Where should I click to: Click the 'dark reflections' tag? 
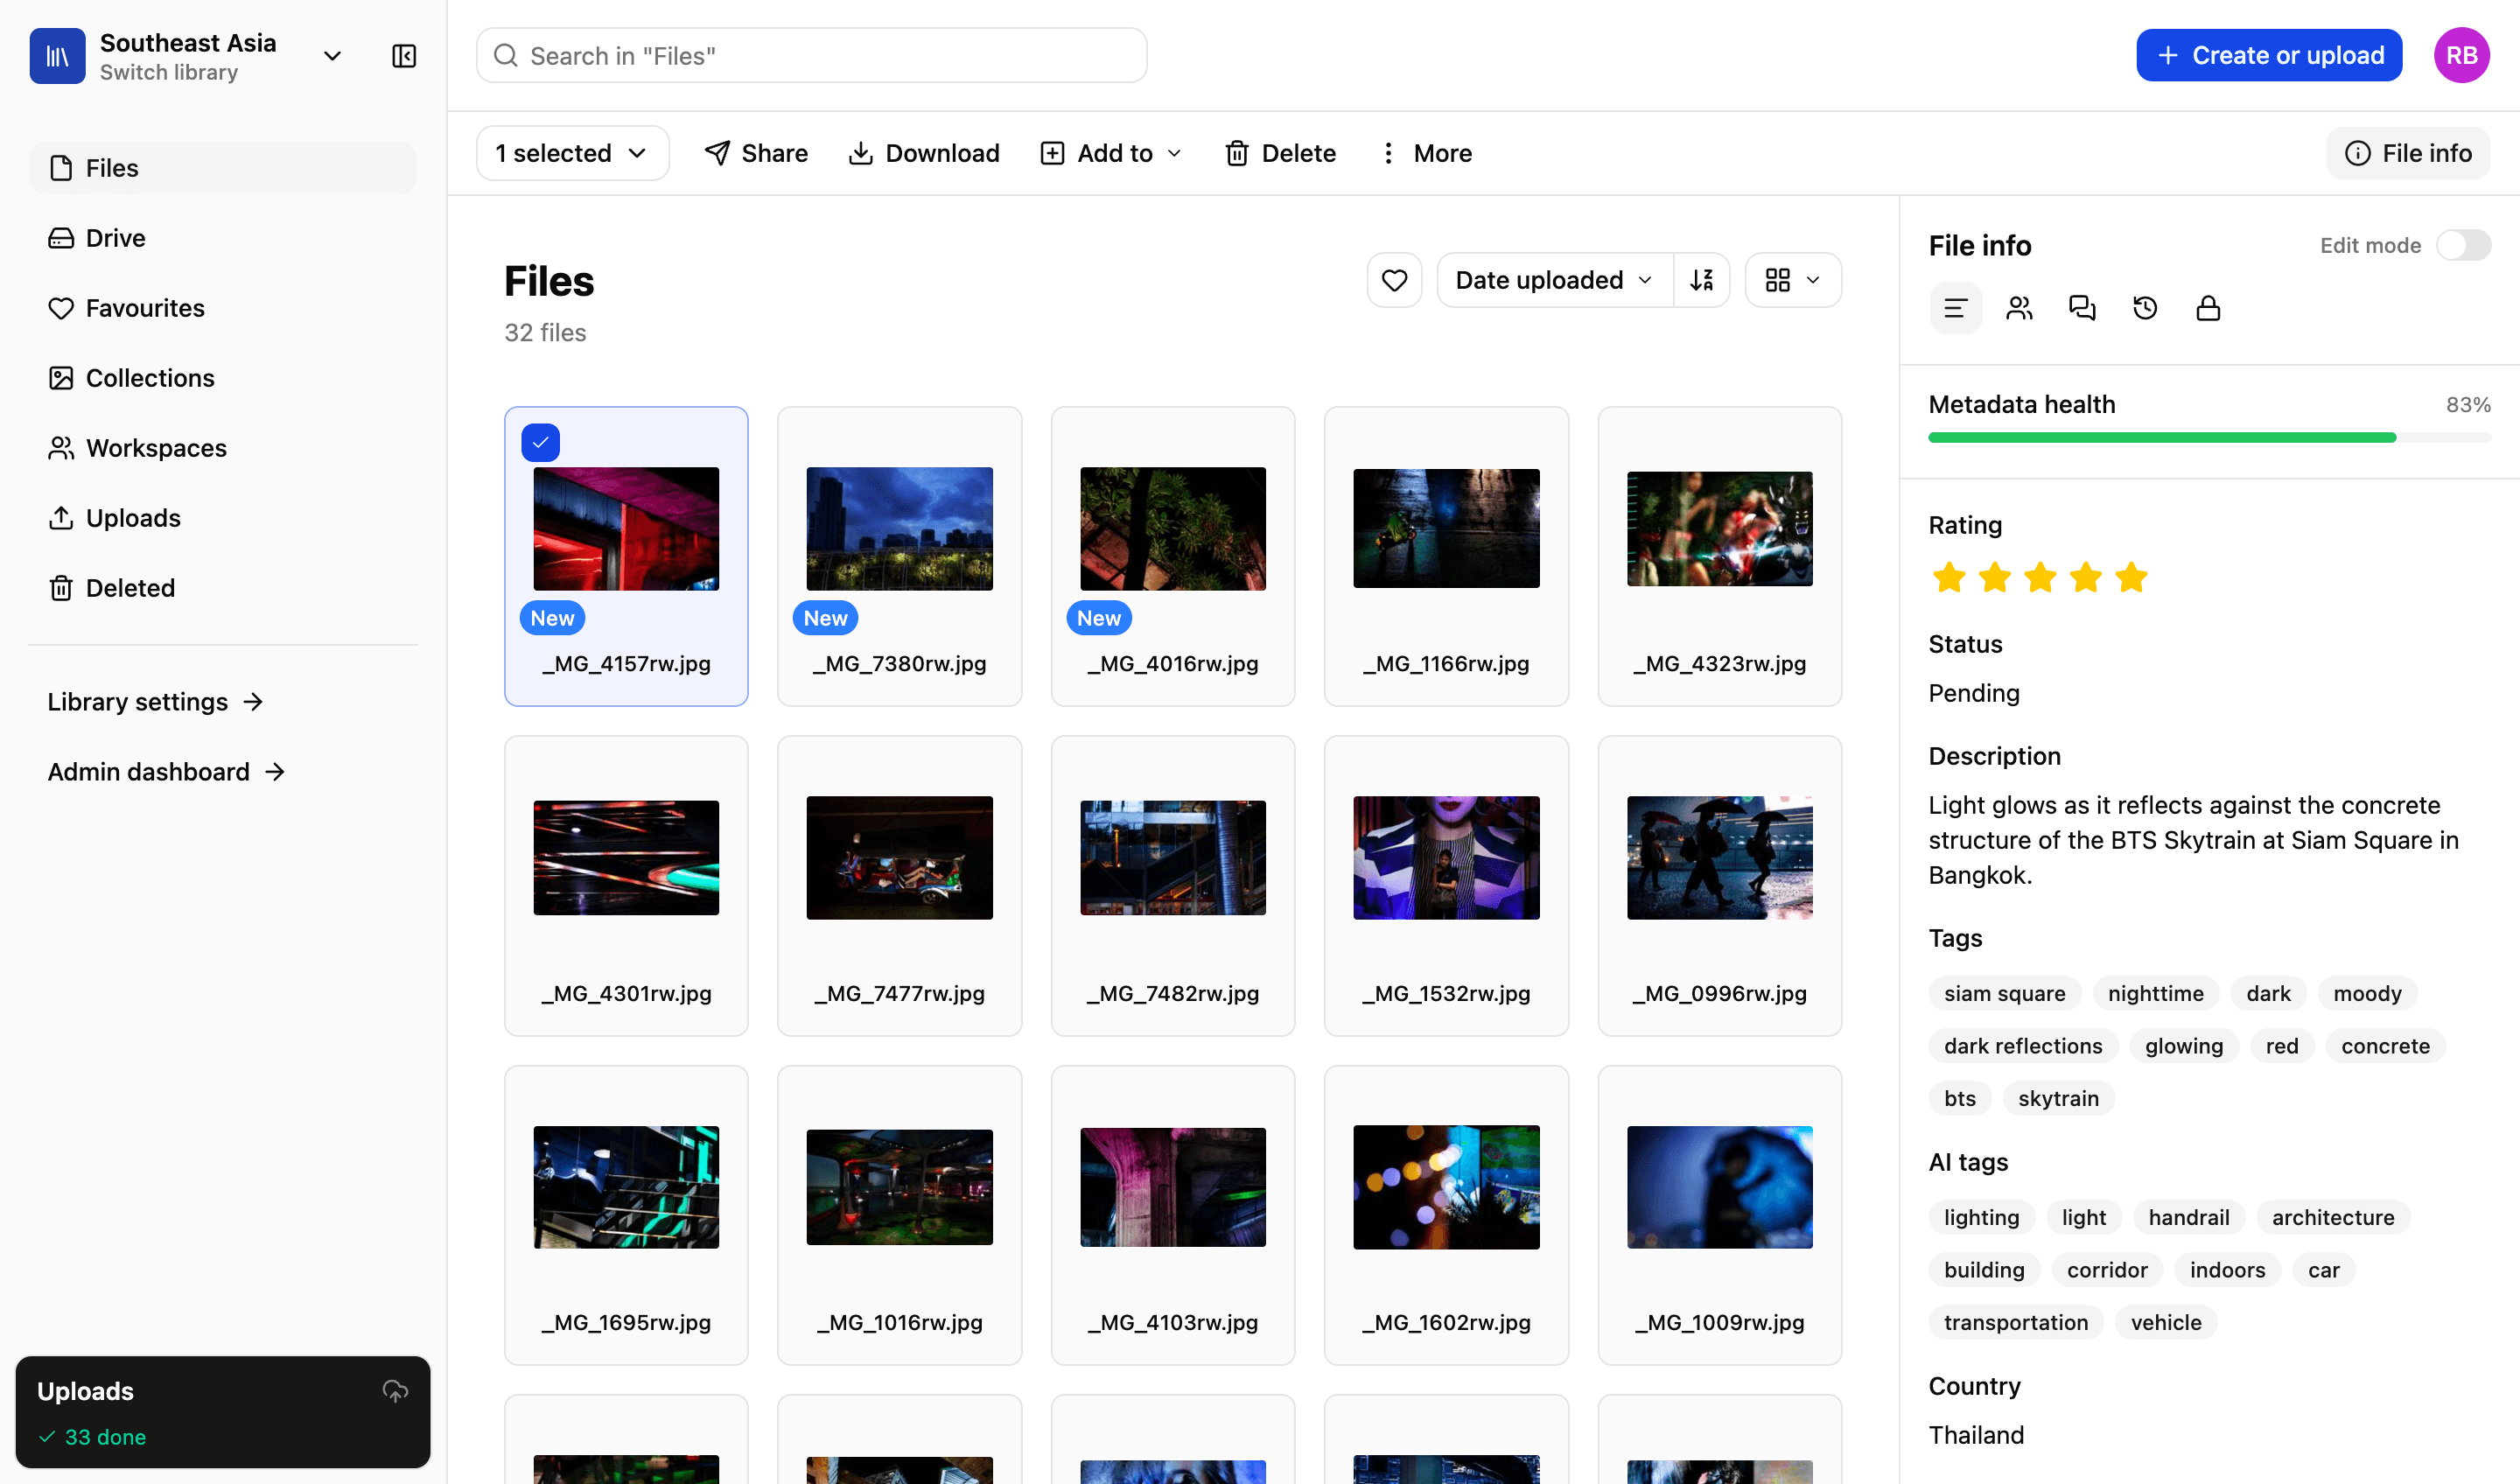coord(2023,1046)
